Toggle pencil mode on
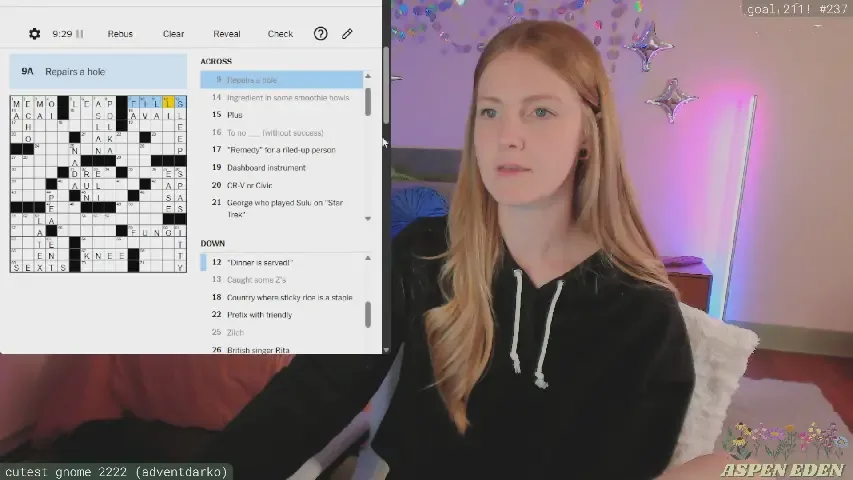The width and height of the screenshot is (853, 480). (x=347, y=34)
